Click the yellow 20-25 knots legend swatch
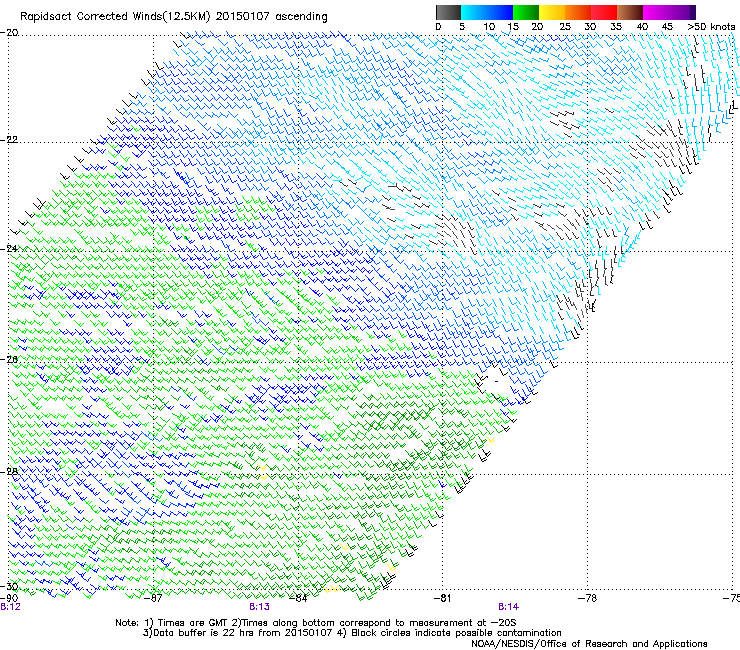Image resolution: width=740 pixels, height=650 pixels. pos(552,12)
